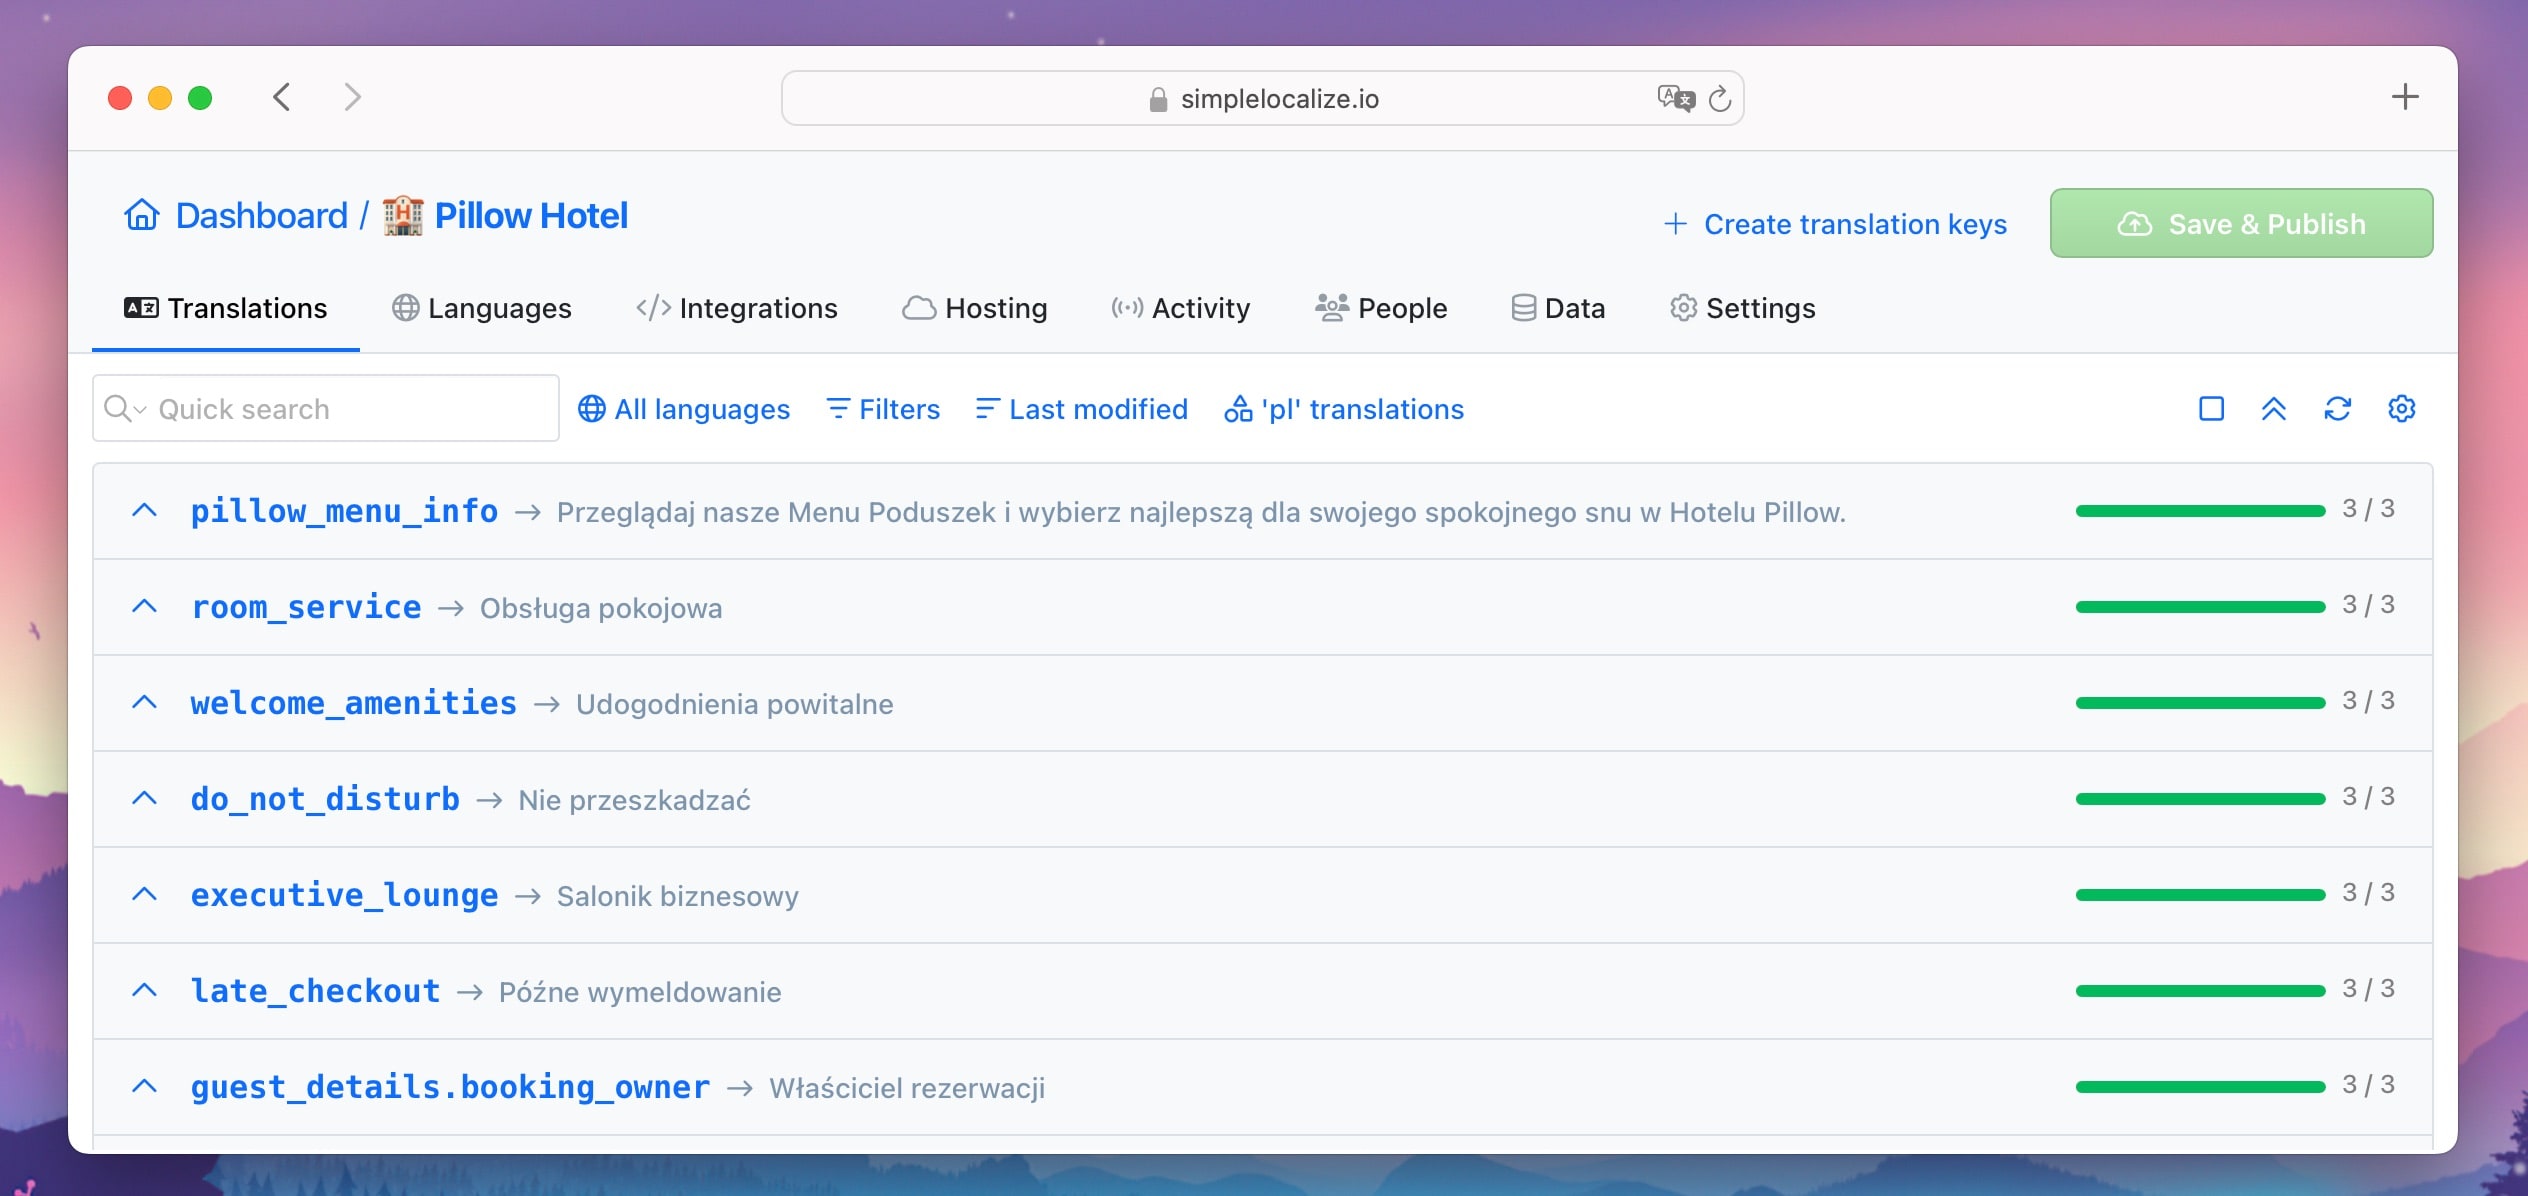Click the late_checkout progress bar
Image resolution: width=2528 pixels, height=1196 pixels.
[x=2200, y=991]
